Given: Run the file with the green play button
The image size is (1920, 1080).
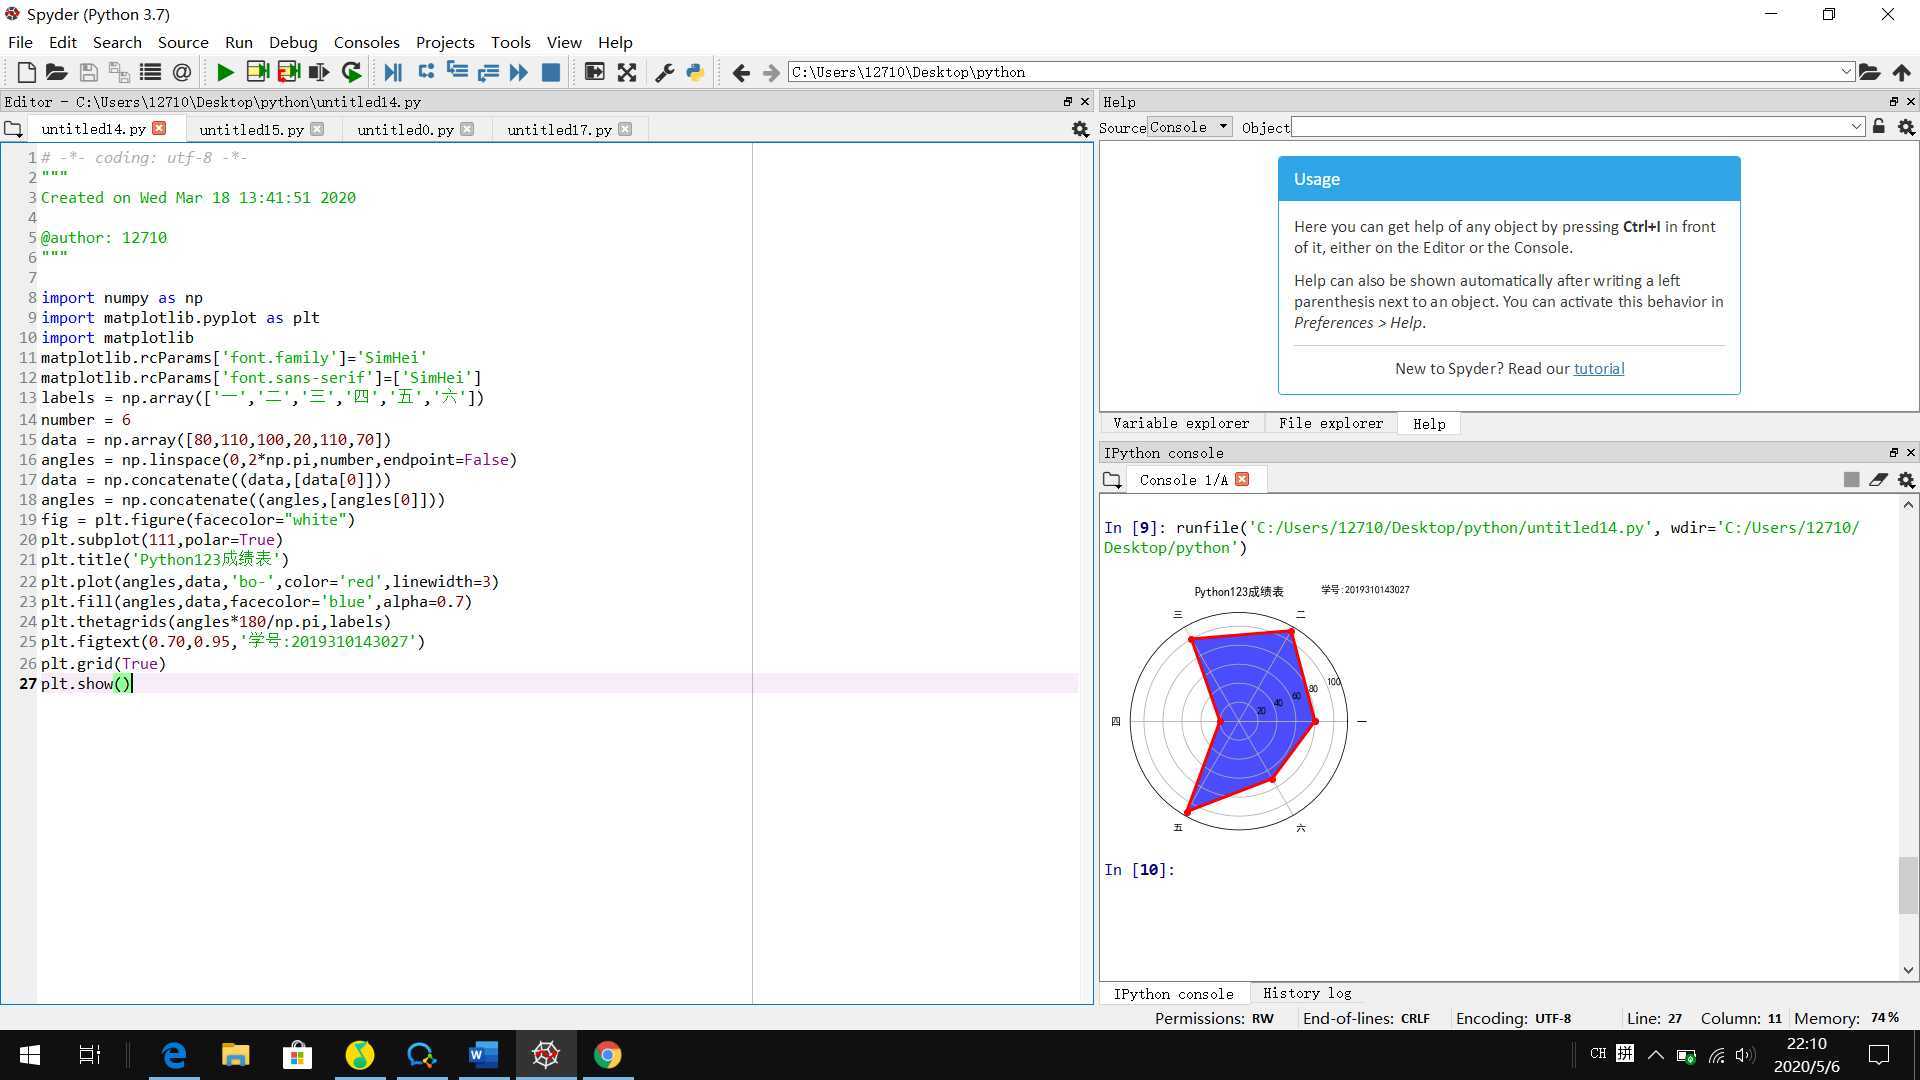Looking at the screenshot, I should pyautogui.click(x=225, y=72).
